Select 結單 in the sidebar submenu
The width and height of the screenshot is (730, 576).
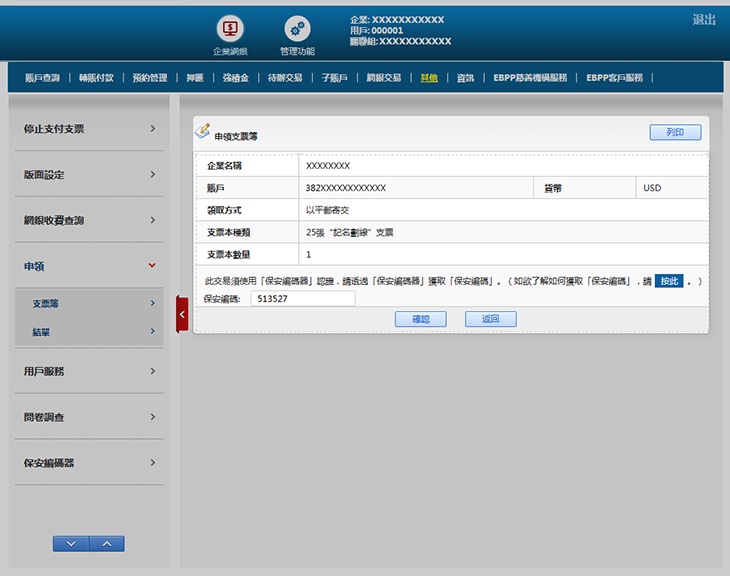click(x=90, y=331)
